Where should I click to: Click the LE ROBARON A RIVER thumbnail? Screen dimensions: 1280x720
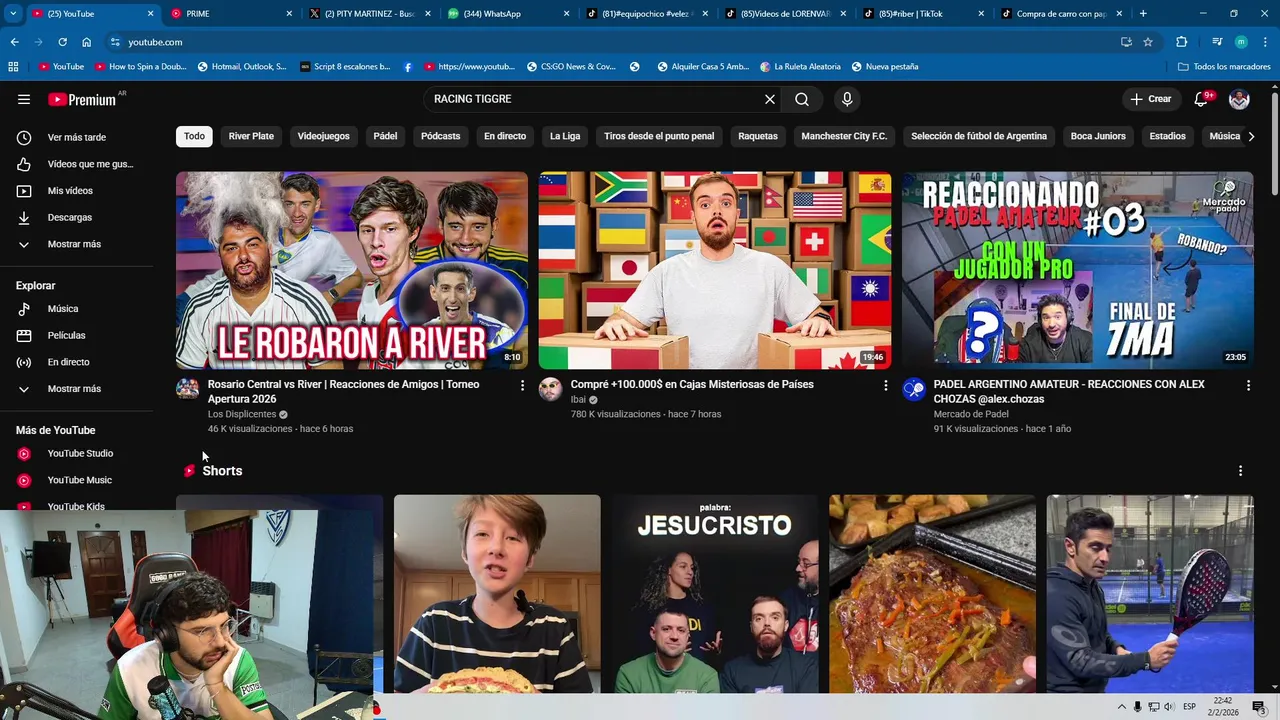pos(352,270)
